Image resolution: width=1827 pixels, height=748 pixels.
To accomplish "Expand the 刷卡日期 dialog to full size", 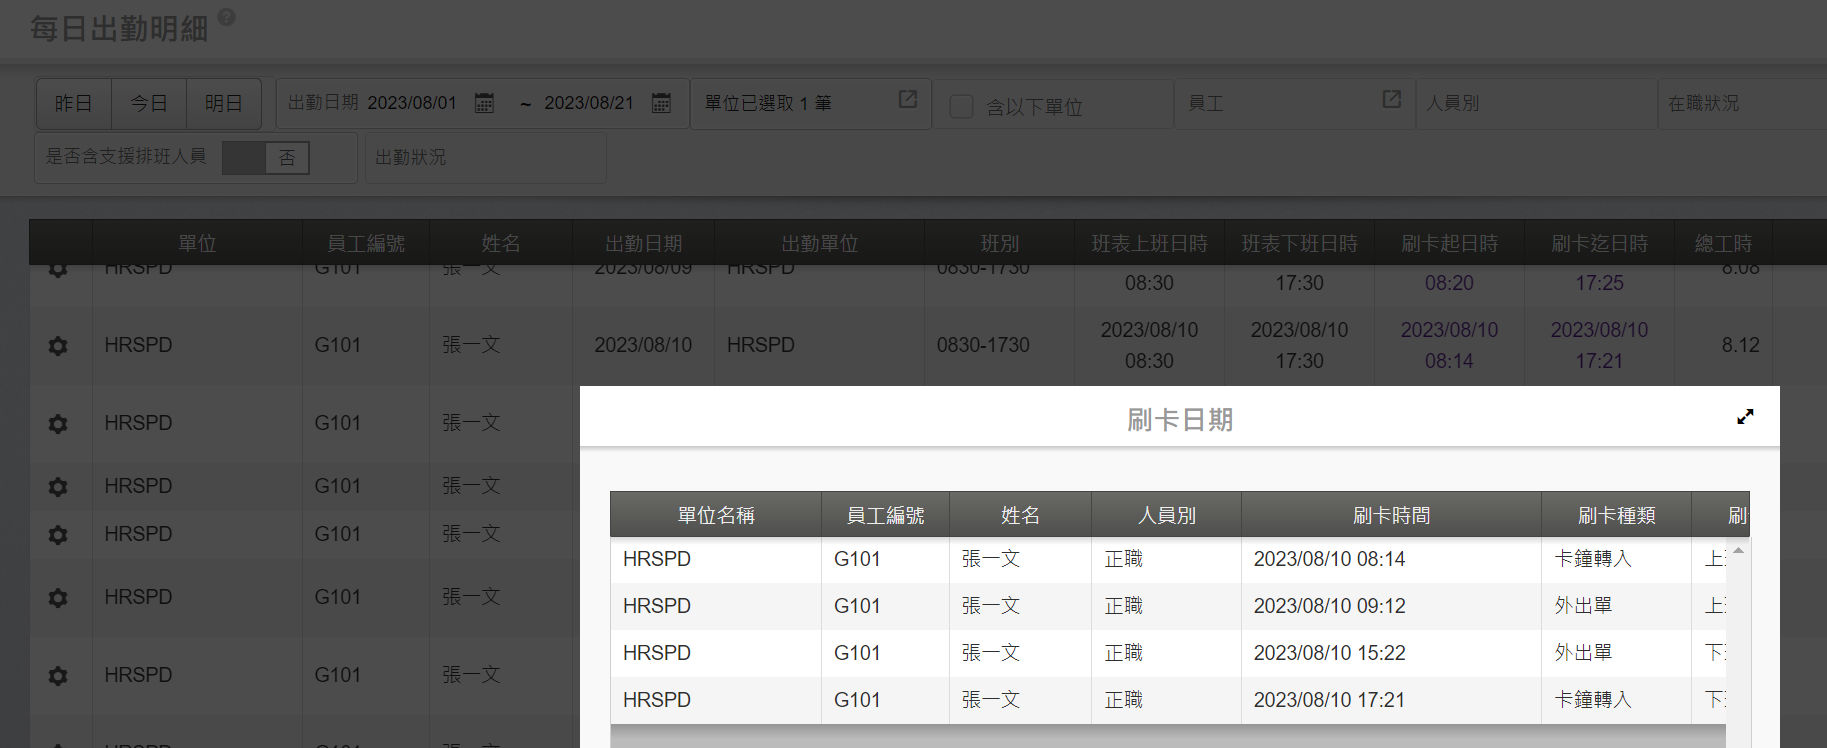I will (1745, 417).
